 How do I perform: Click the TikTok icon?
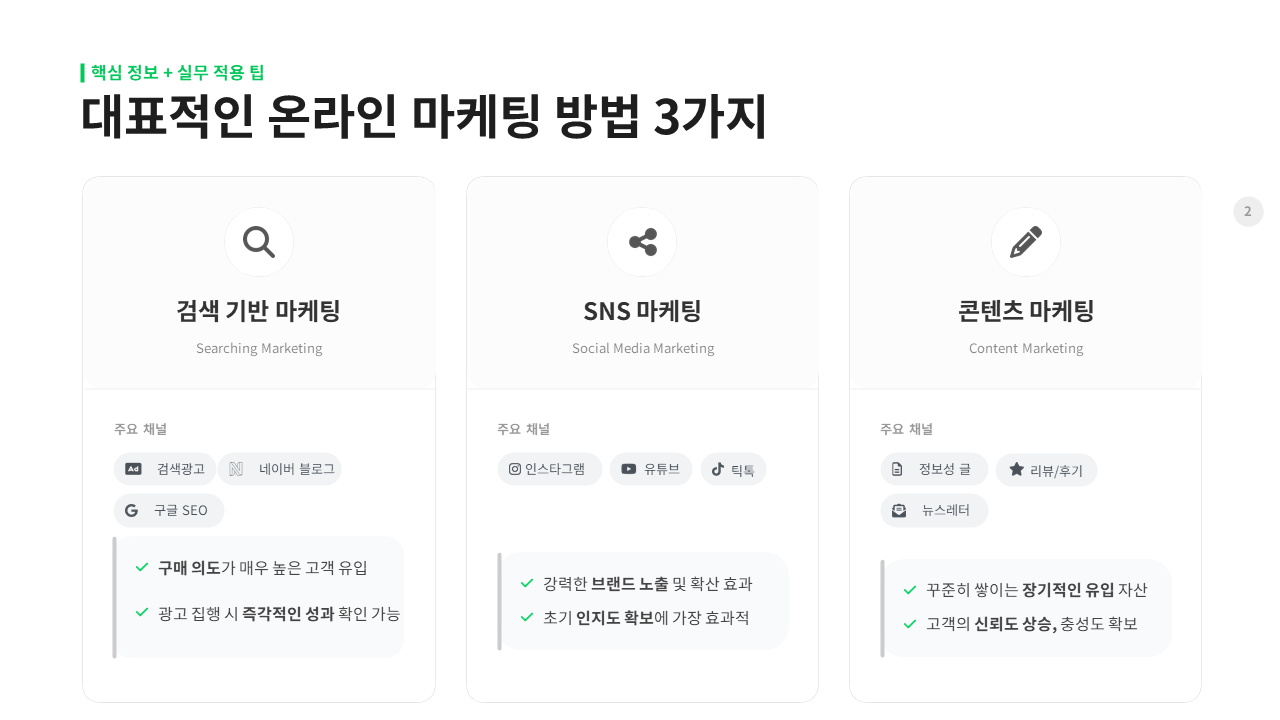pos(717,469)
